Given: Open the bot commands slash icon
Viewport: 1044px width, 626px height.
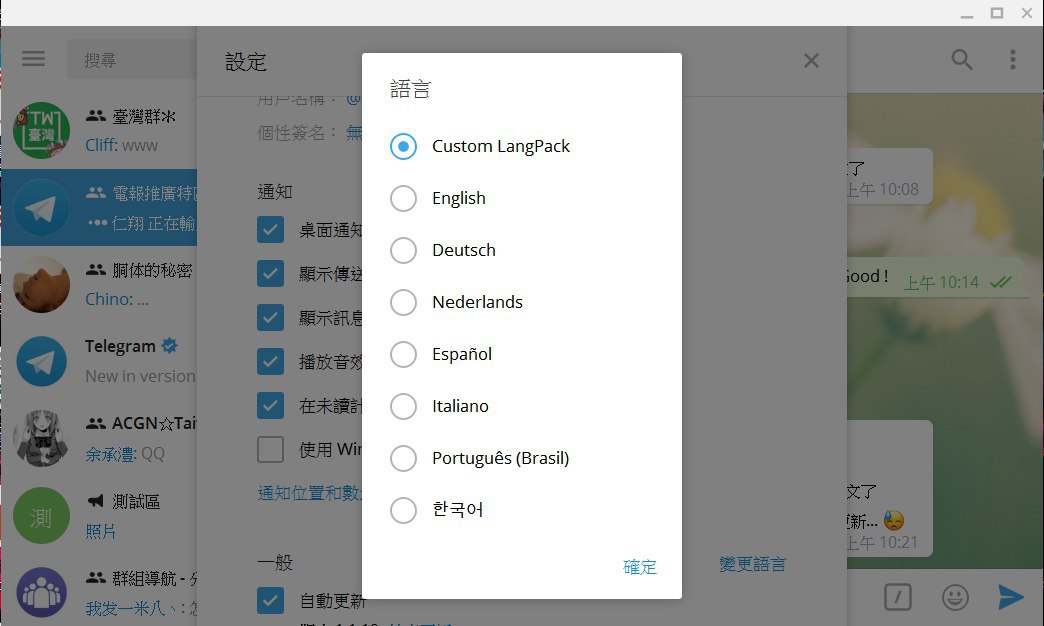Looking at the screenshot, I should click(x=898, y=597).
